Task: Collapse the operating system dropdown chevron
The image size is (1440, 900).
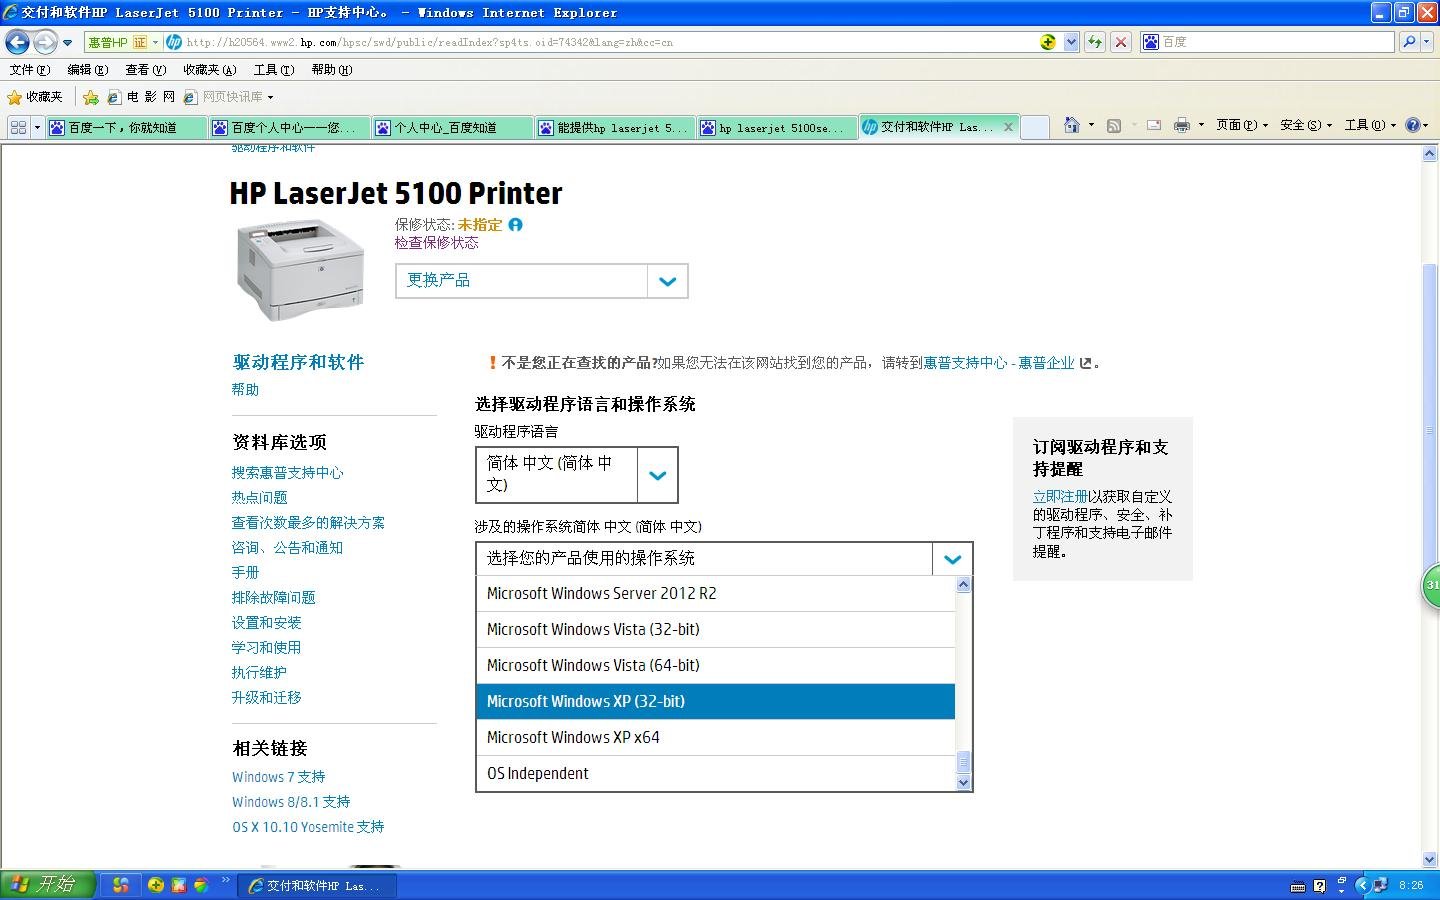Action: point(952,559)
